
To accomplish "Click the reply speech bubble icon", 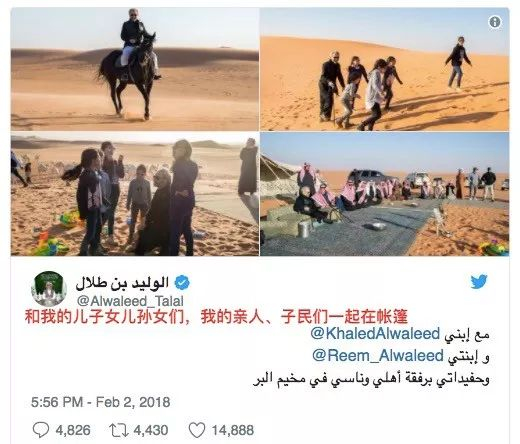I will (x=41, y=430).
